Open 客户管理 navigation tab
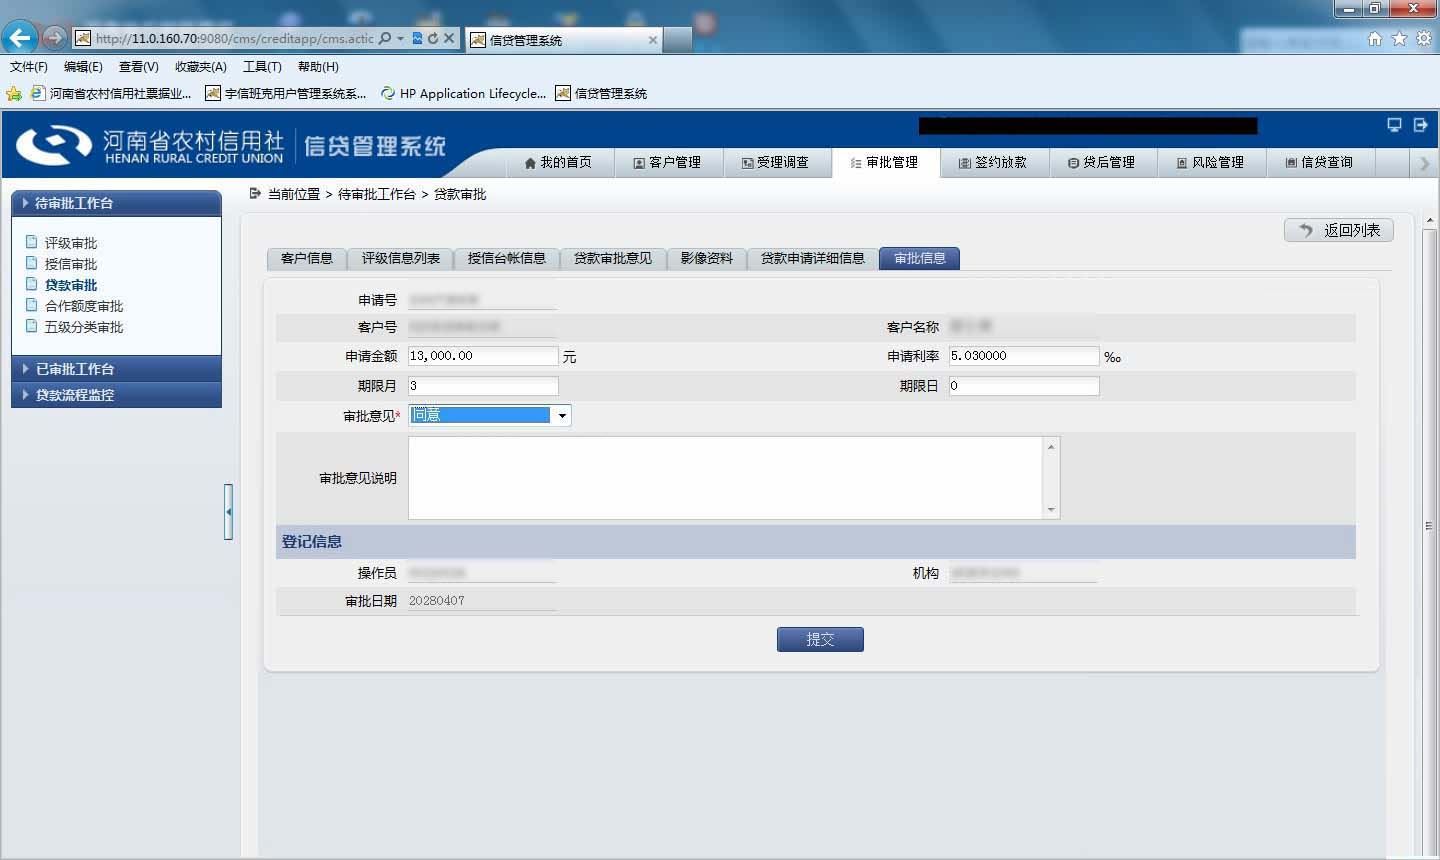 (x=667, y=162)
